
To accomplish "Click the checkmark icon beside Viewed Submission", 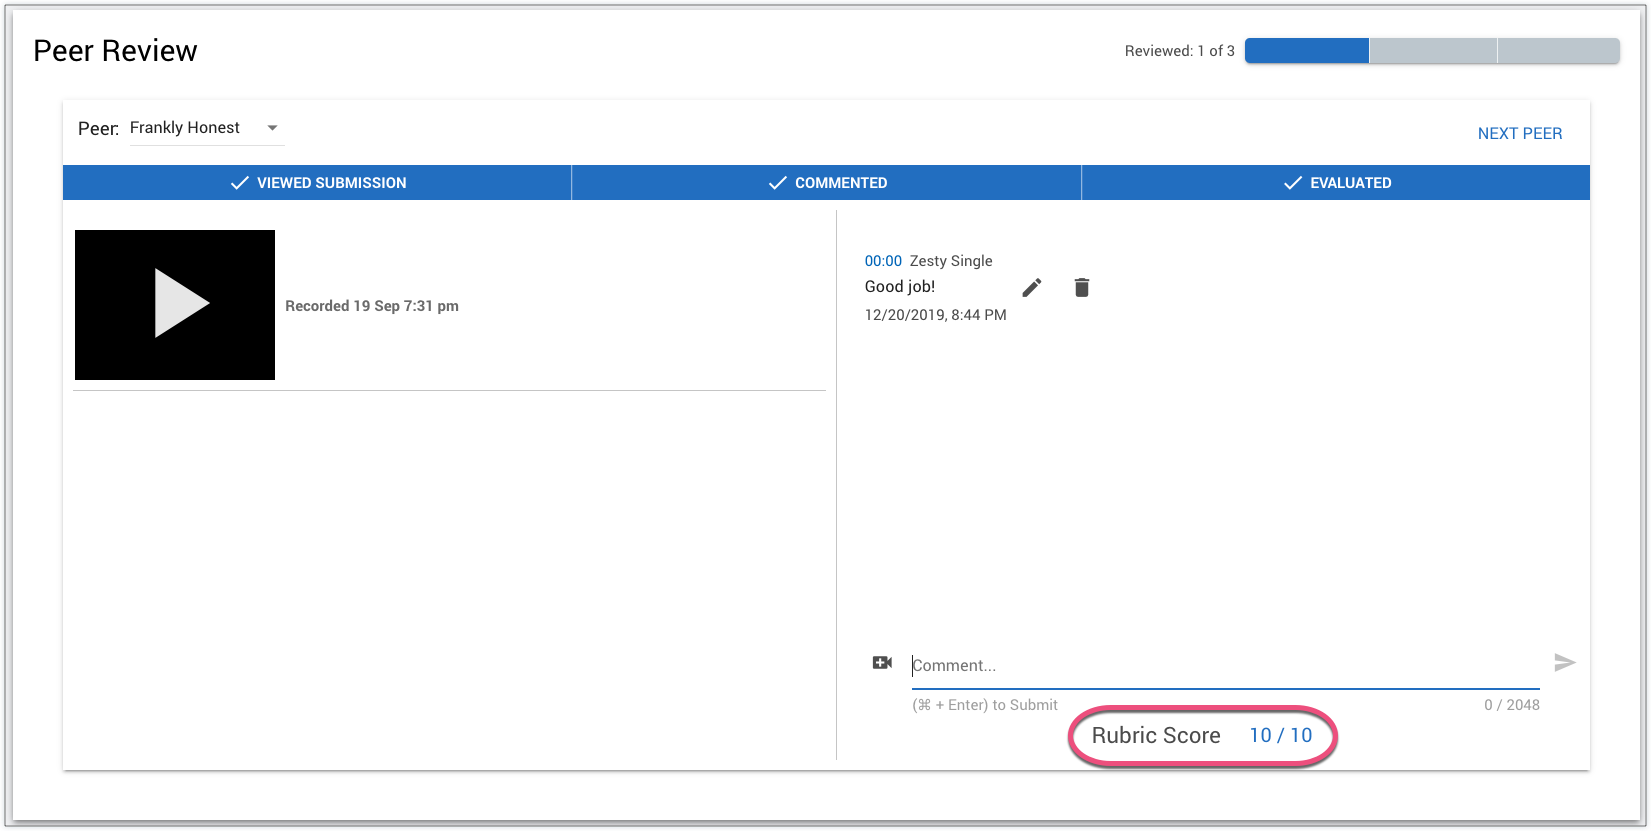I will pyautogui.click(x=240, y=183).
